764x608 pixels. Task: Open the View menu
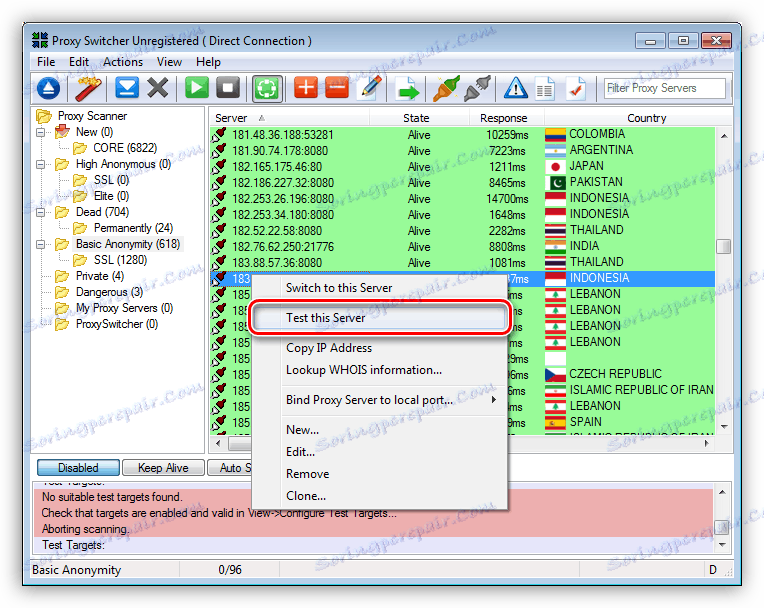169,62
